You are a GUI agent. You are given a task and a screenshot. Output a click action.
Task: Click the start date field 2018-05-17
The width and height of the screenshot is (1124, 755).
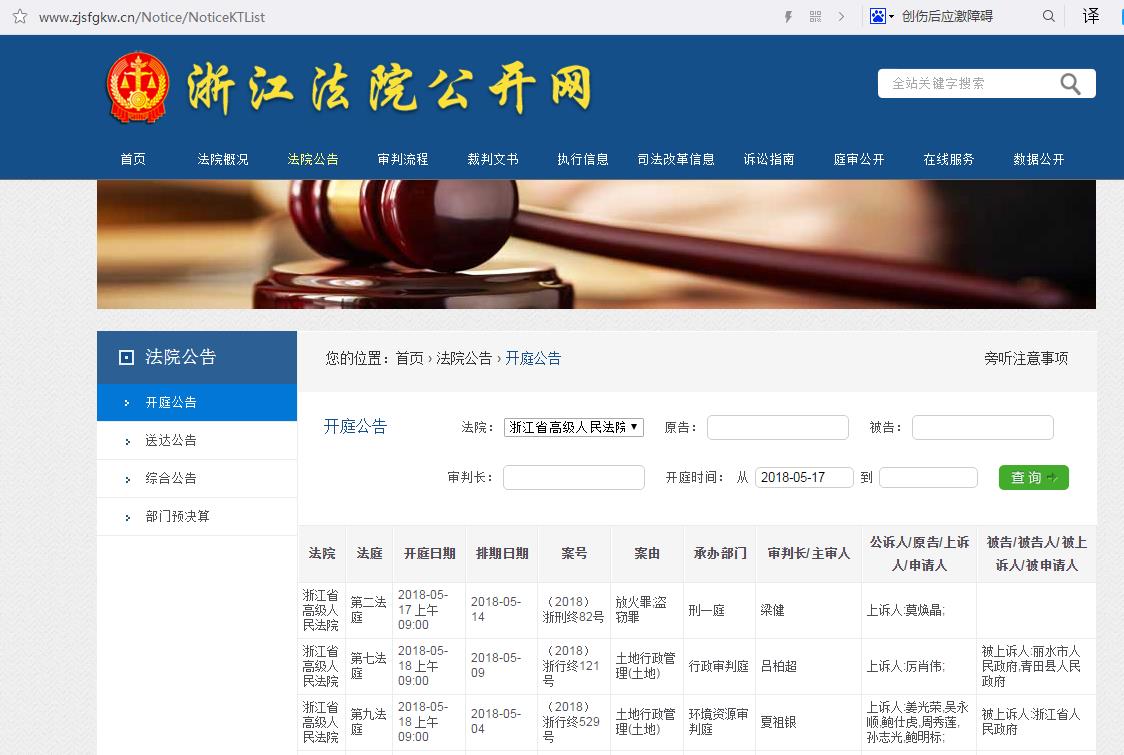(x=804, y=478)
